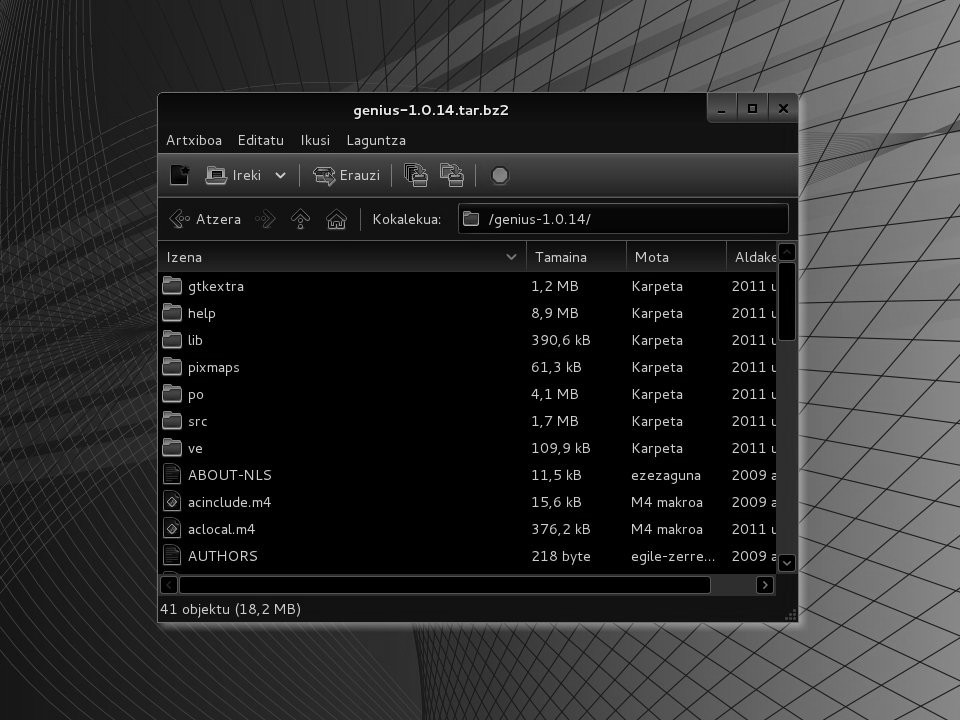Click the file name 'ABOUT-NLS'
960x720 pixels.
230,475
